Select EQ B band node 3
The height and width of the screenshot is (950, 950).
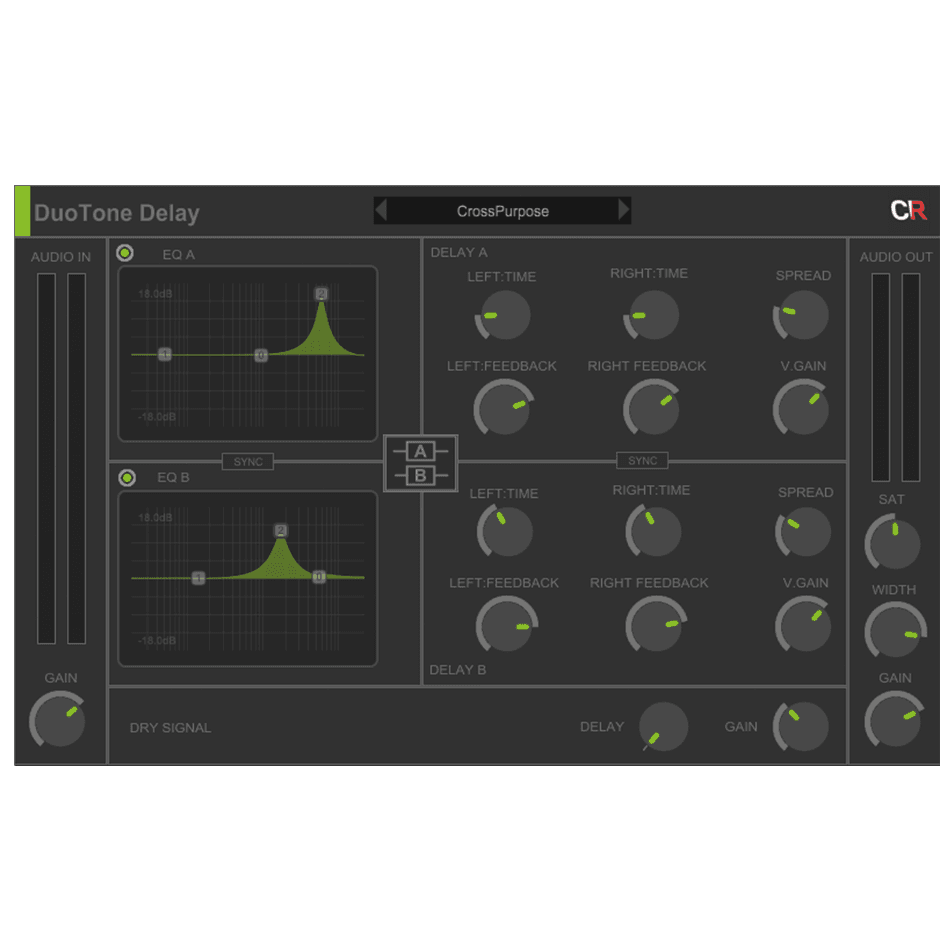click(319, 577)
